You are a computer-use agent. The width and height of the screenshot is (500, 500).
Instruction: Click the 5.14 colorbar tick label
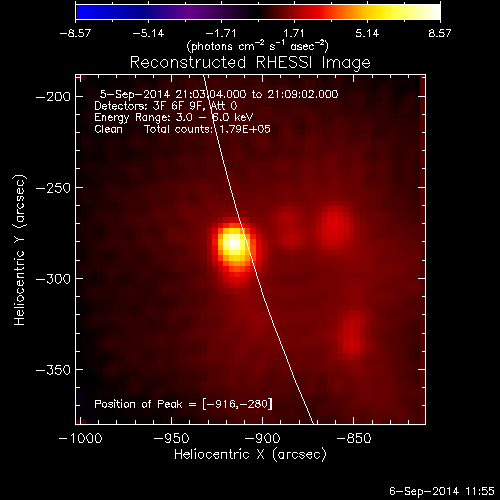[x=367, y=33]
